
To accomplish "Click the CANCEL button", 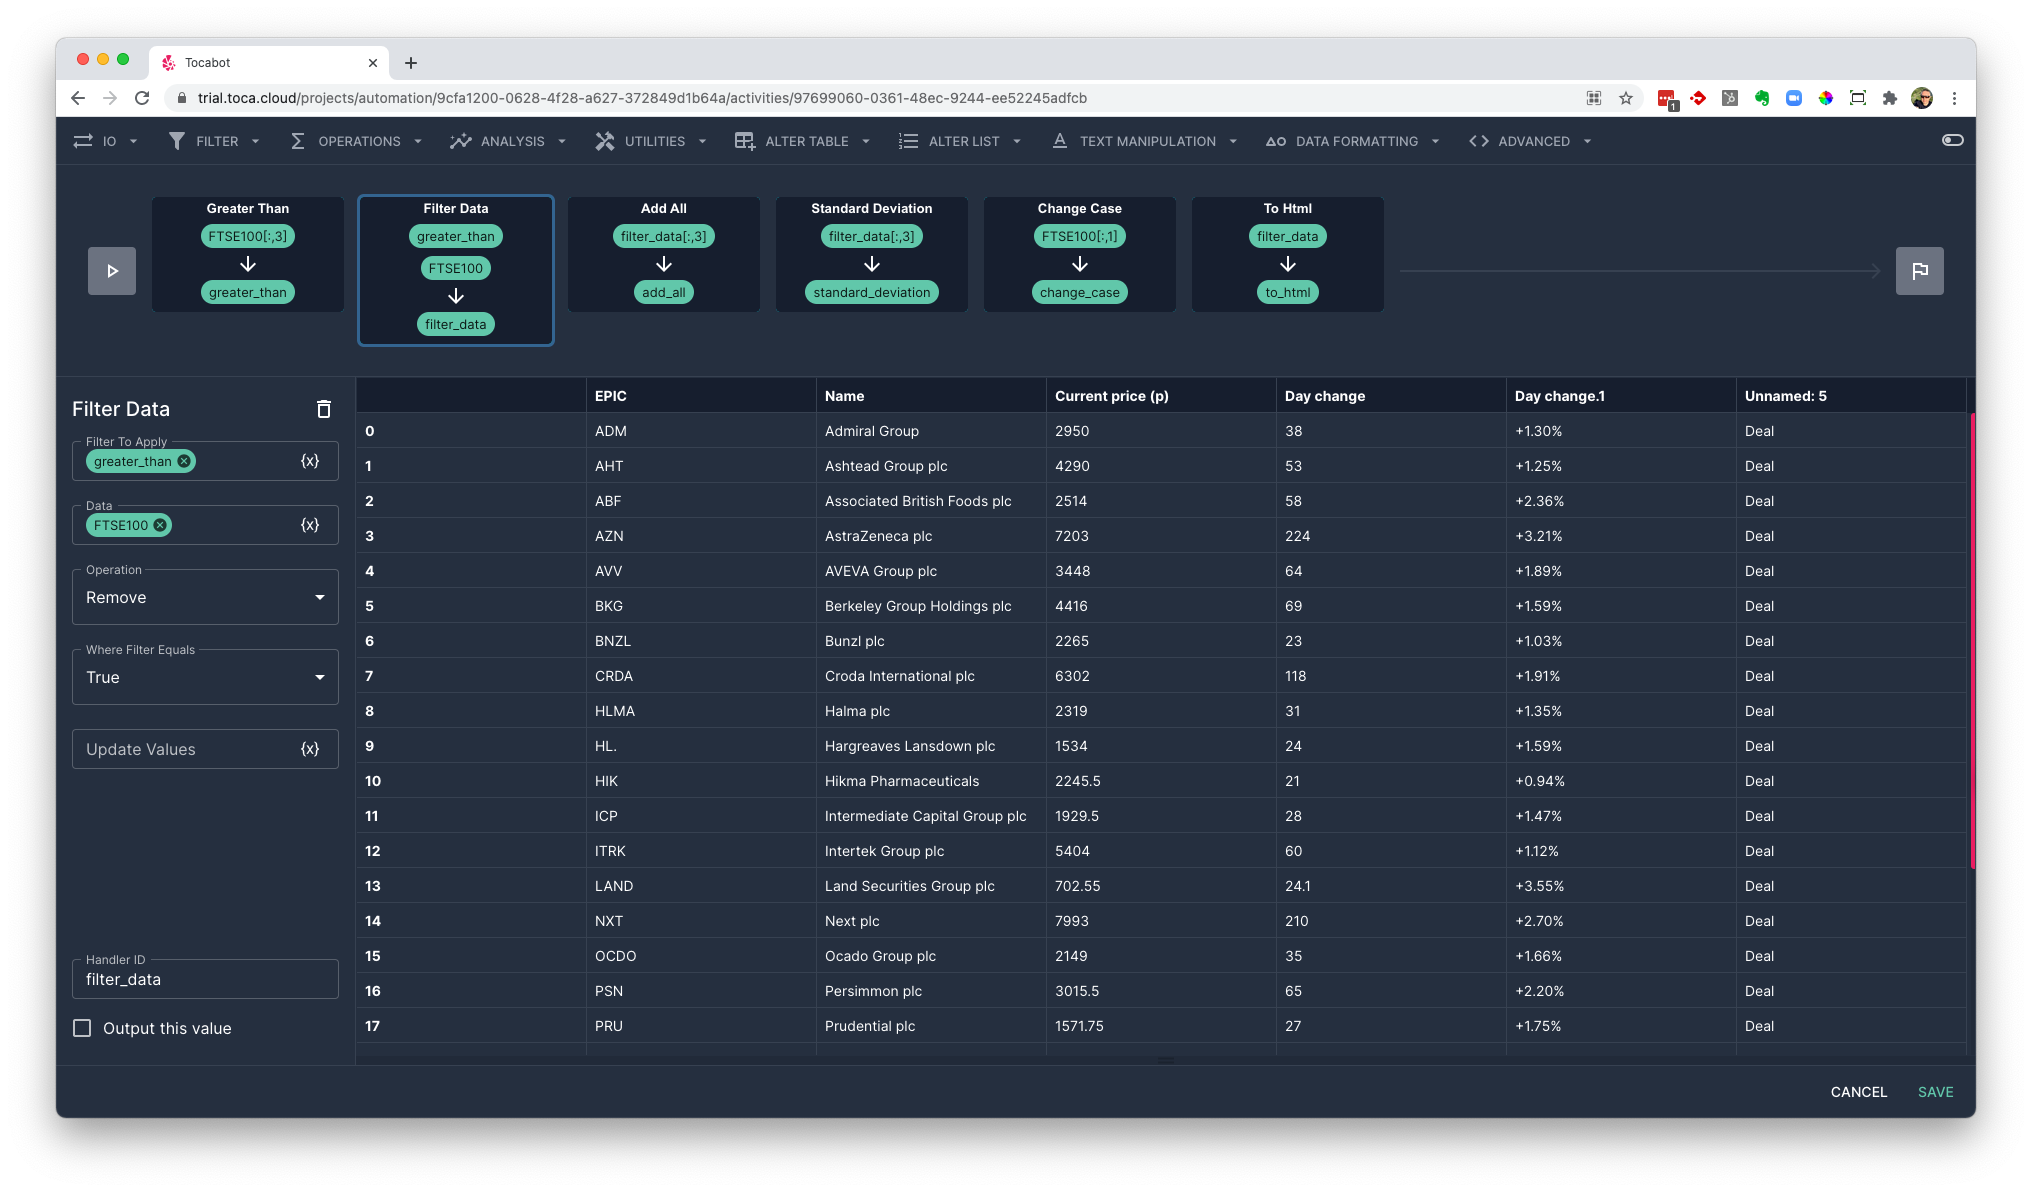I will coord(1858,1092).
